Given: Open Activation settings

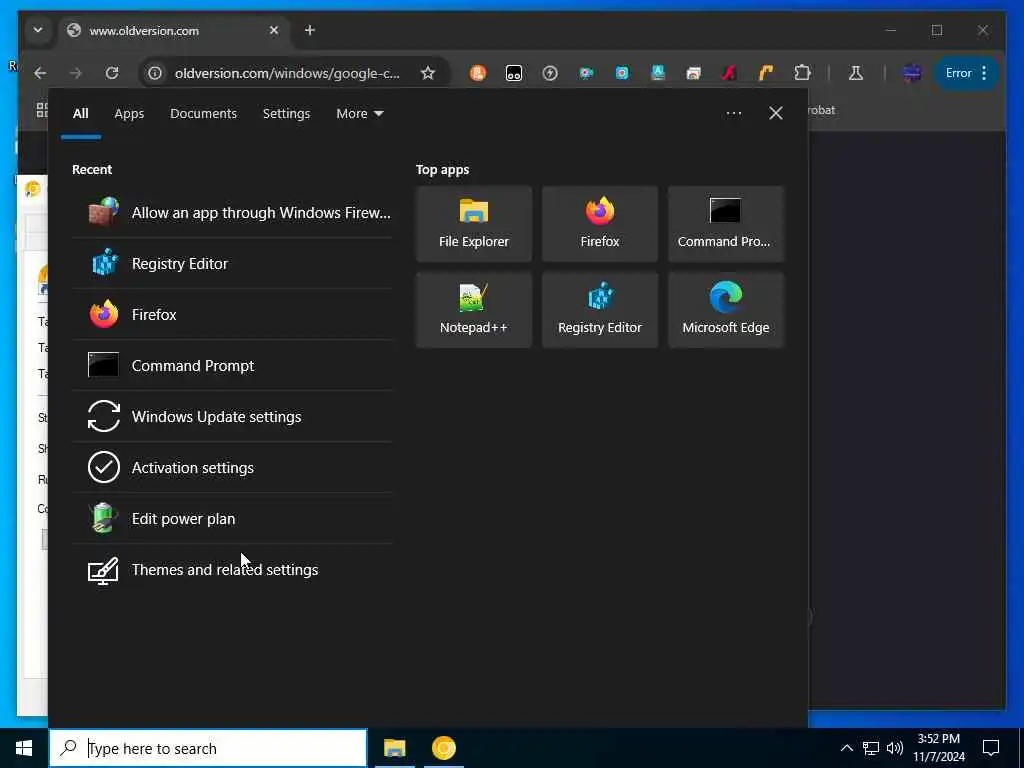Looking at the screenshot, I should [x=232, y=468].
